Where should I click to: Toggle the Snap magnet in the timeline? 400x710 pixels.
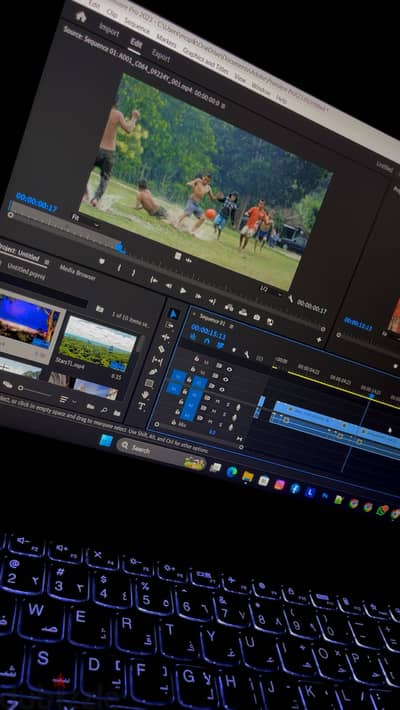[207, 341]
